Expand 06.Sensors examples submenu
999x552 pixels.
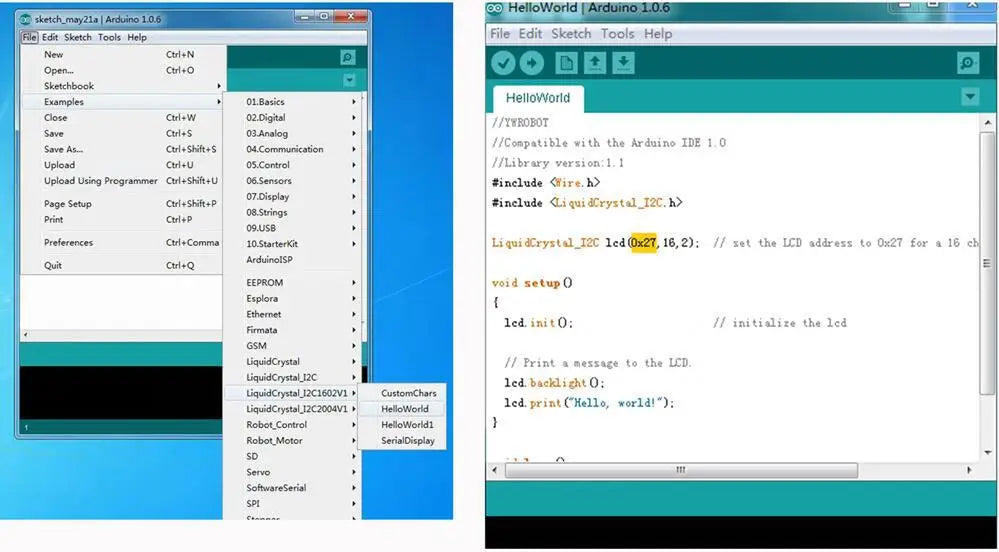(292, 181)
